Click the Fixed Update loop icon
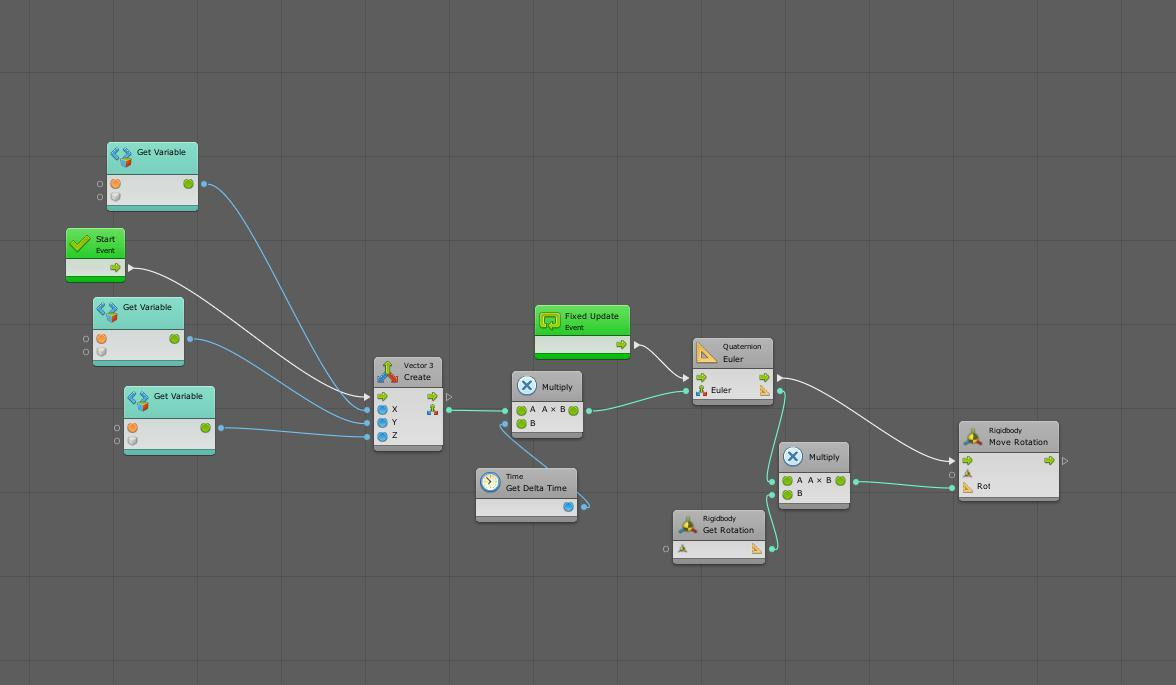Image resolution: width=1176 pixels, height=685 pixels. [550, 321]
